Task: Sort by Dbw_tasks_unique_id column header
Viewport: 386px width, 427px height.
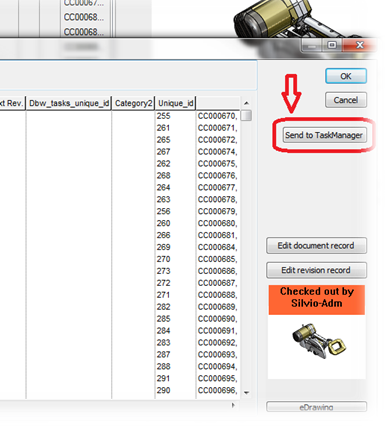Action: pos(69,103)
